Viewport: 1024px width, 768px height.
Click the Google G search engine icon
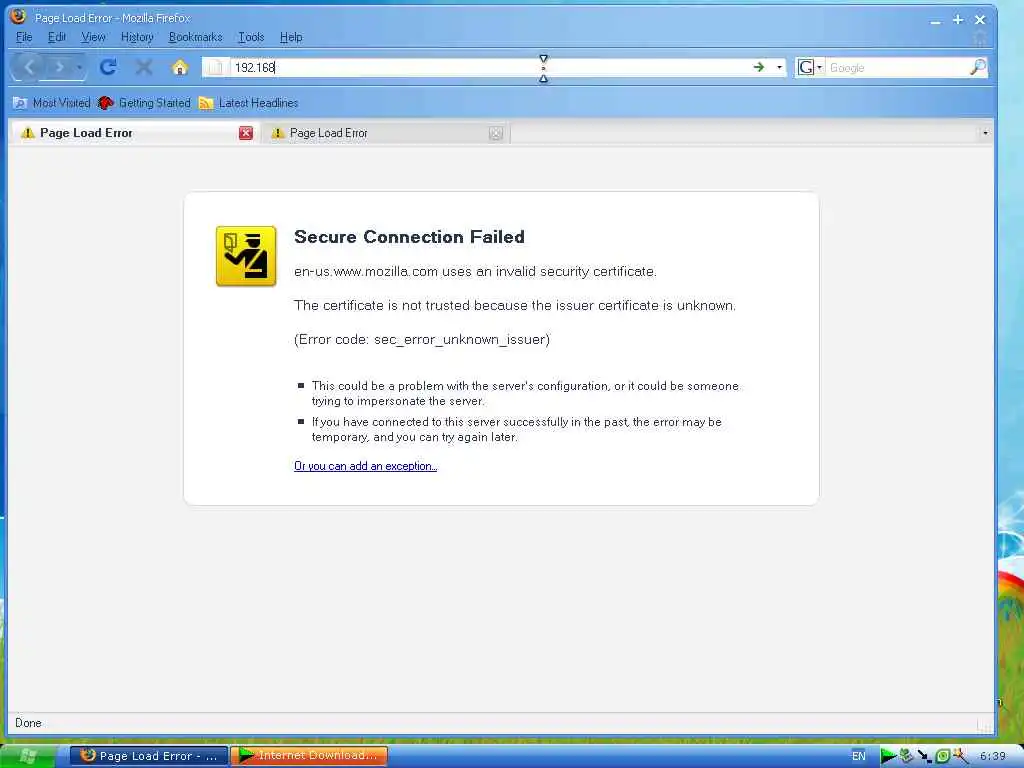(x=806, y=67)
